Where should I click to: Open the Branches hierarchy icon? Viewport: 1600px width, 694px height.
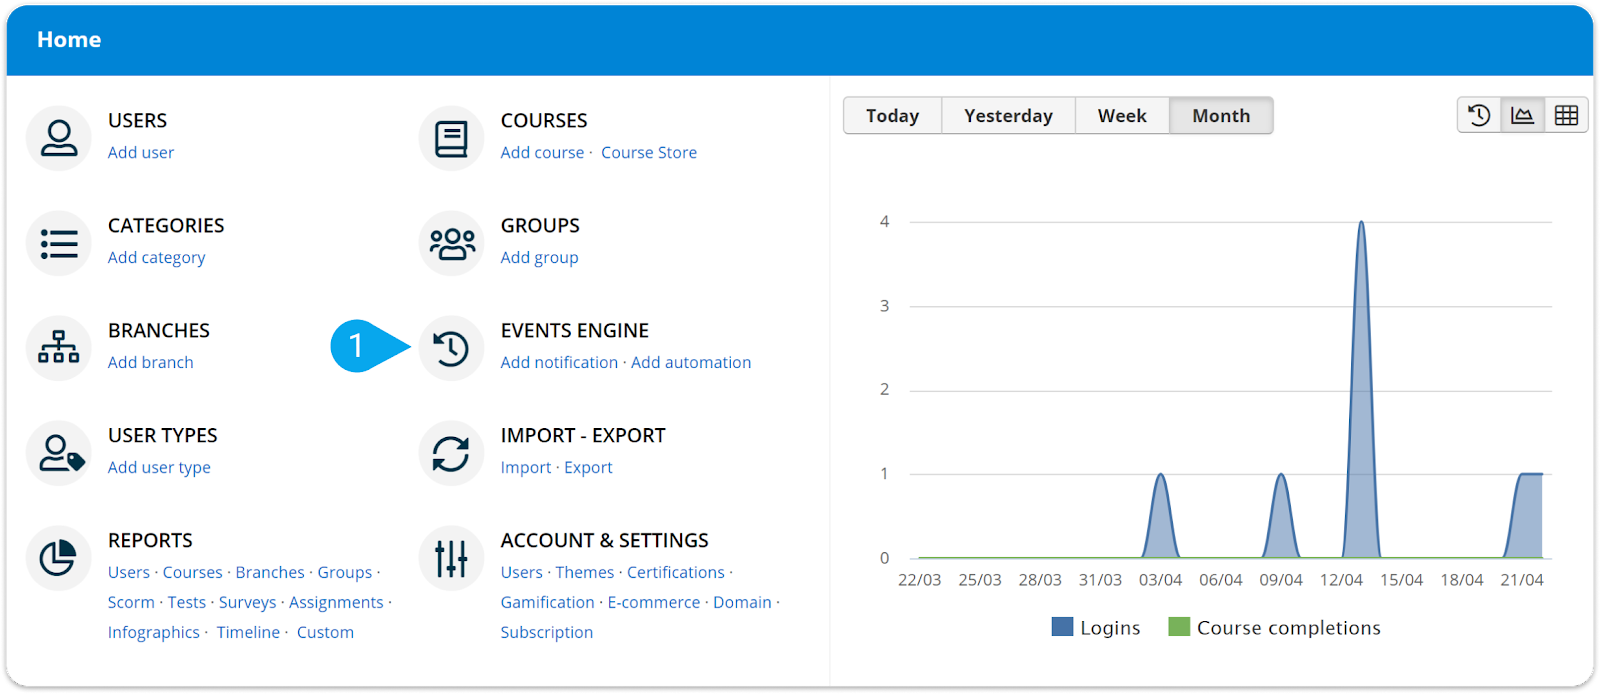tap(59, 348)
